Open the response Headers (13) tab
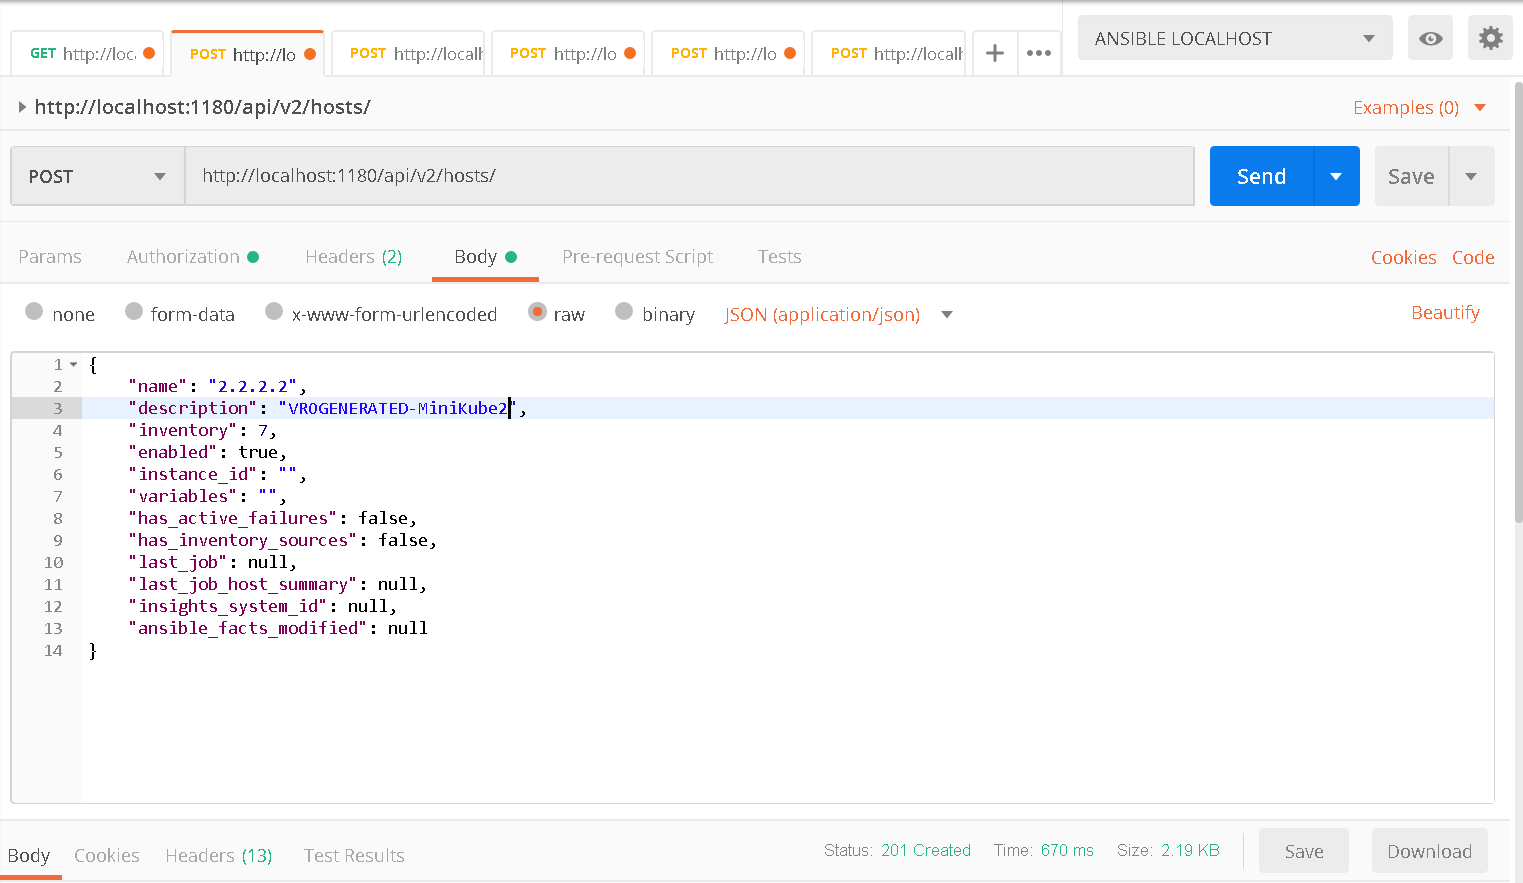The image size is (1523, 883). pos(219,855)
